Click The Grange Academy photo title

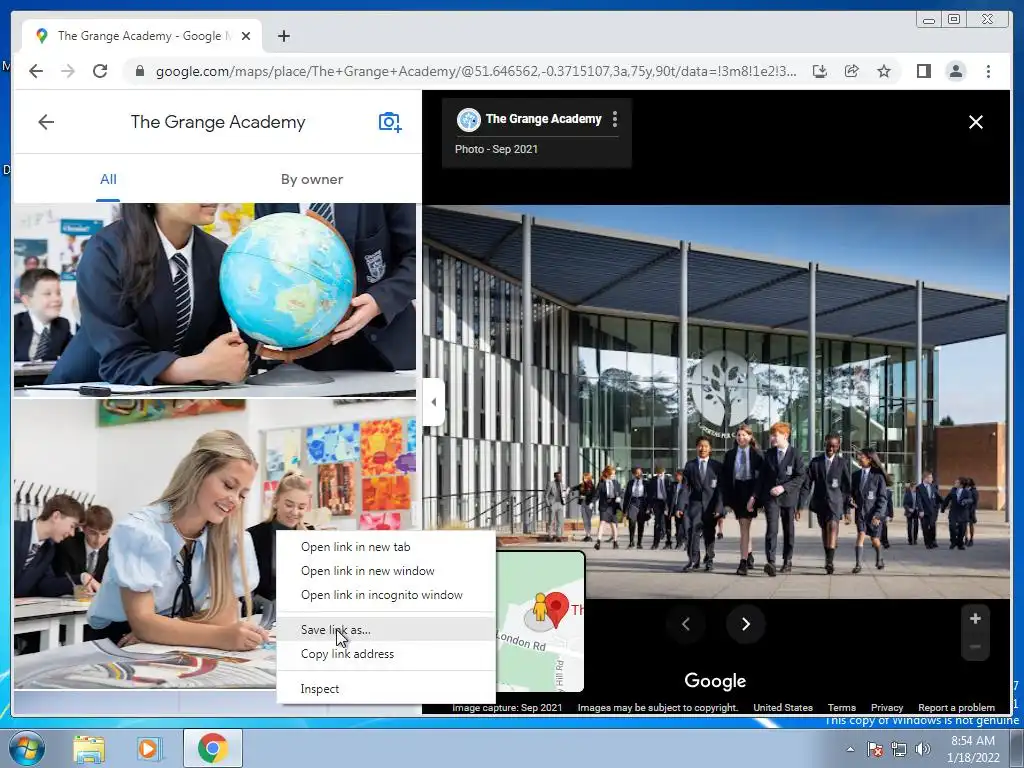[x=543, y=119]
